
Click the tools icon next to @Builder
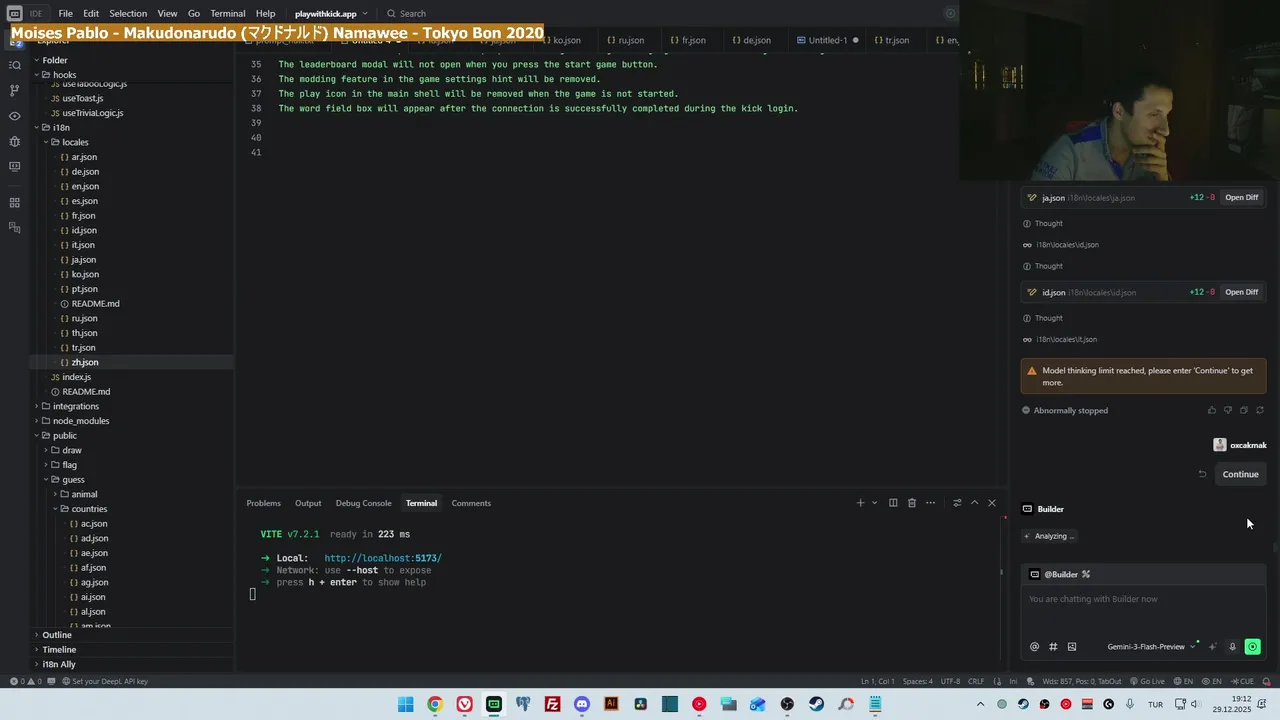click(1086, 574)
